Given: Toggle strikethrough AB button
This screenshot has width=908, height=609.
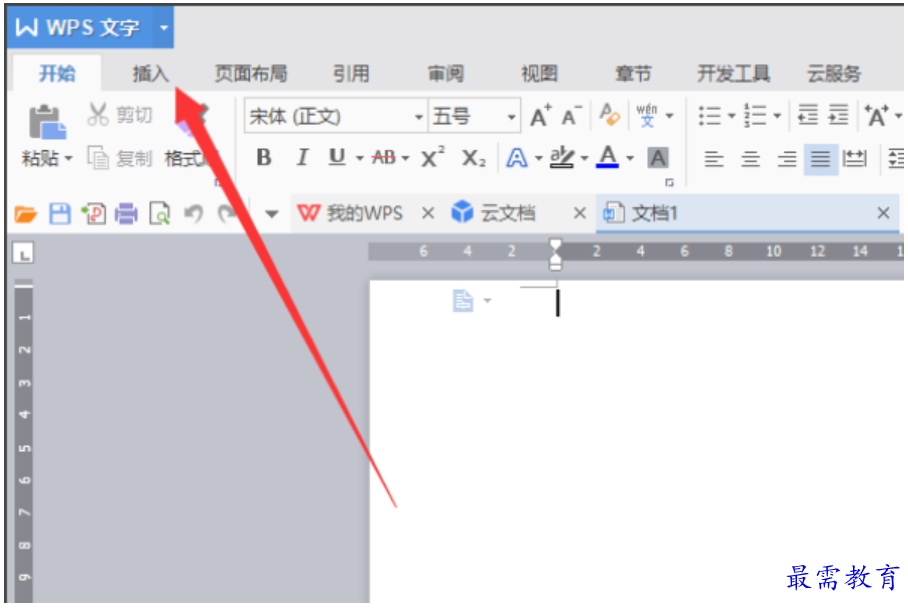Looking at the screenshot, I should coord(383,157).
